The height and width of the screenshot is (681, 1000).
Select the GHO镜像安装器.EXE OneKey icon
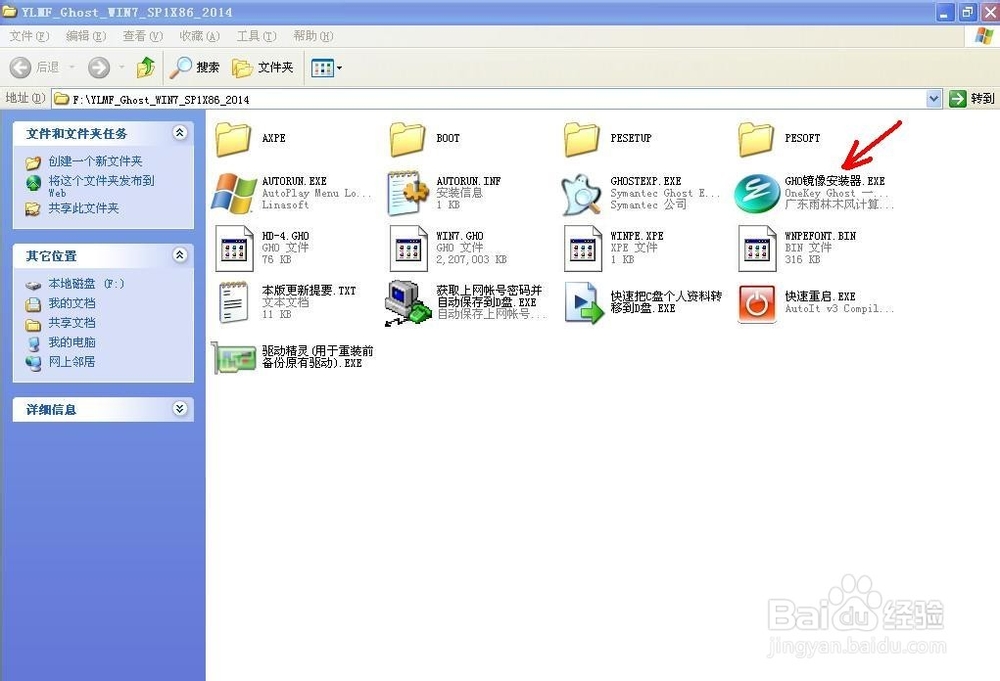coord(756,193)
